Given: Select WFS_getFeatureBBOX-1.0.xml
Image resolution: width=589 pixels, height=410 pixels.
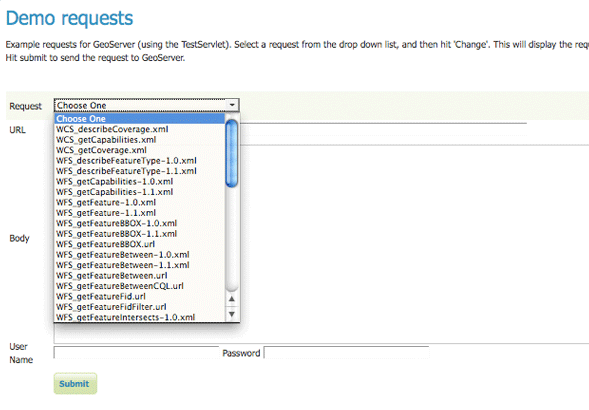Looking at the screenshot, I should (x=140, y=223).
